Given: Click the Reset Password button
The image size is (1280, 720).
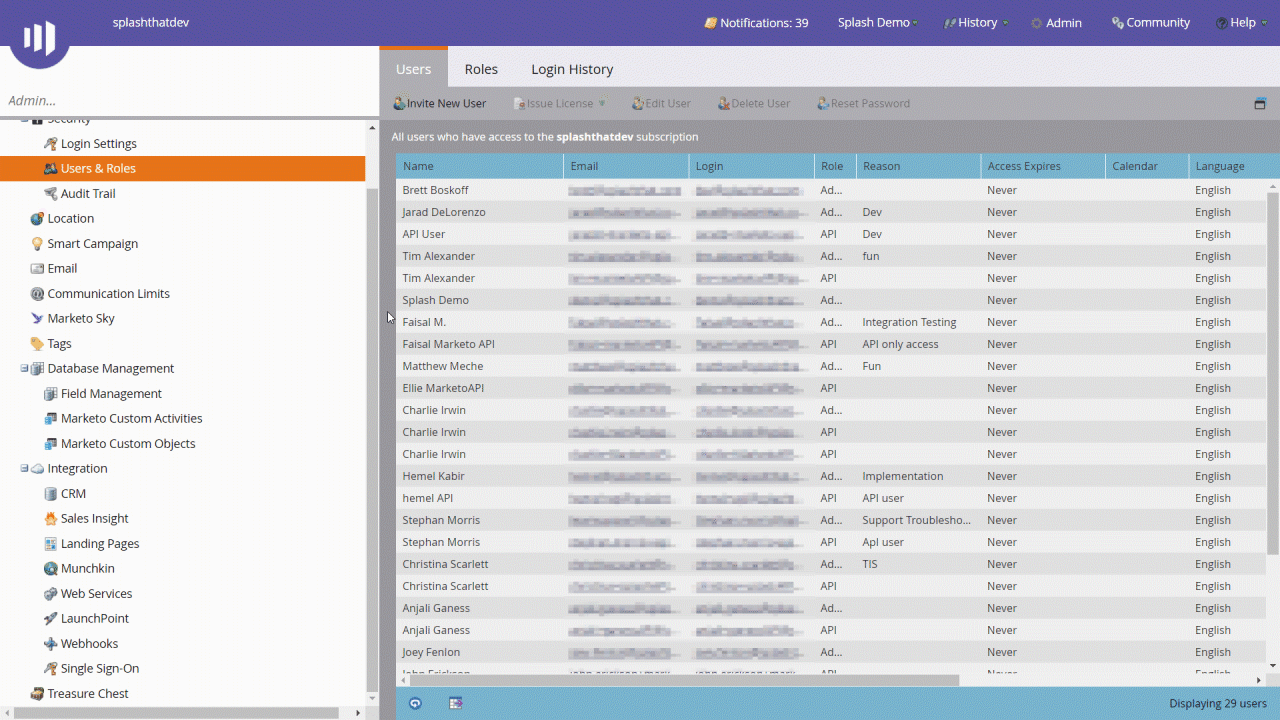Looking at the screenshot, I should (863, 104).
